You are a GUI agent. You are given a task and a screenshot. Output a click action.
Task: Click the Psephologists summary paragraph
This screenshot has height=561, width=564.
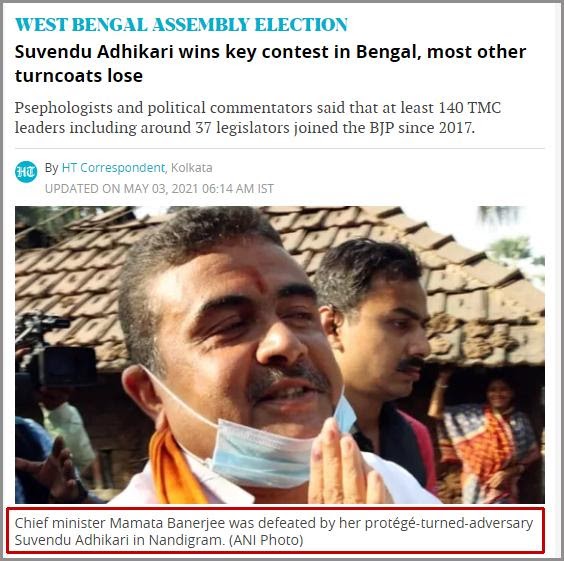pos(258,118)
